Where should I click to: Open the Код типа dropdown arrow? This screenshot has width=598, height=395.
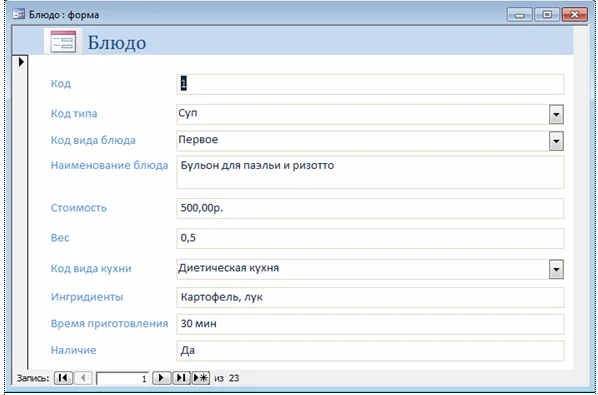point(556,115)
